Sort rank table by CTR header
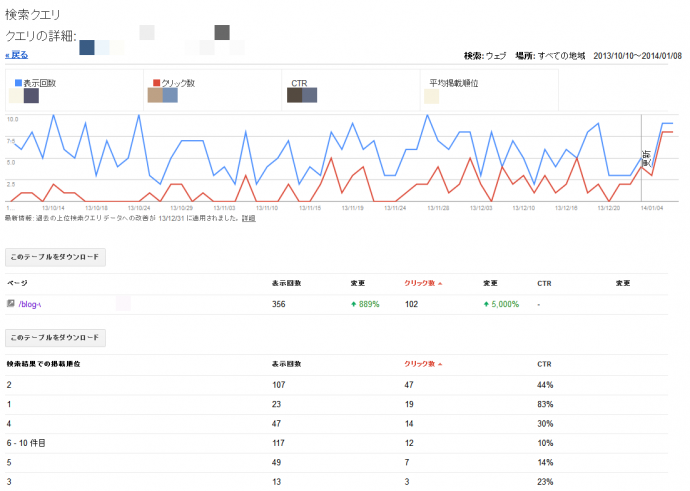 coord(544,364)
